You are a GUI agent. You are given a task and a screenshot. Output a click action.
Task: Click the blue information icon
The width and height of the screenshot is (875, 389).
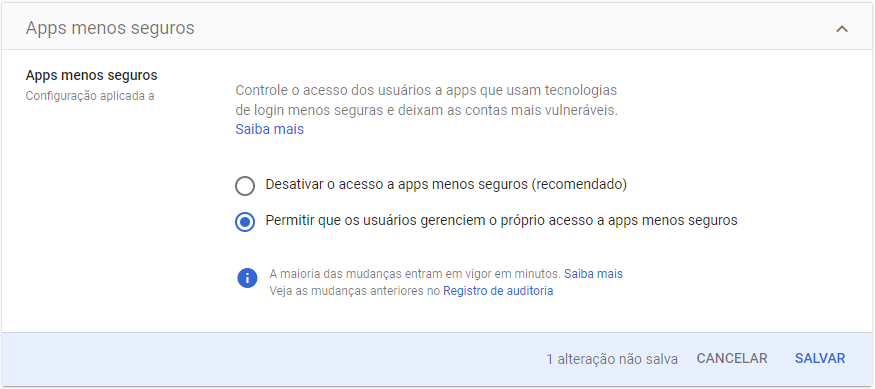(247, 278)
